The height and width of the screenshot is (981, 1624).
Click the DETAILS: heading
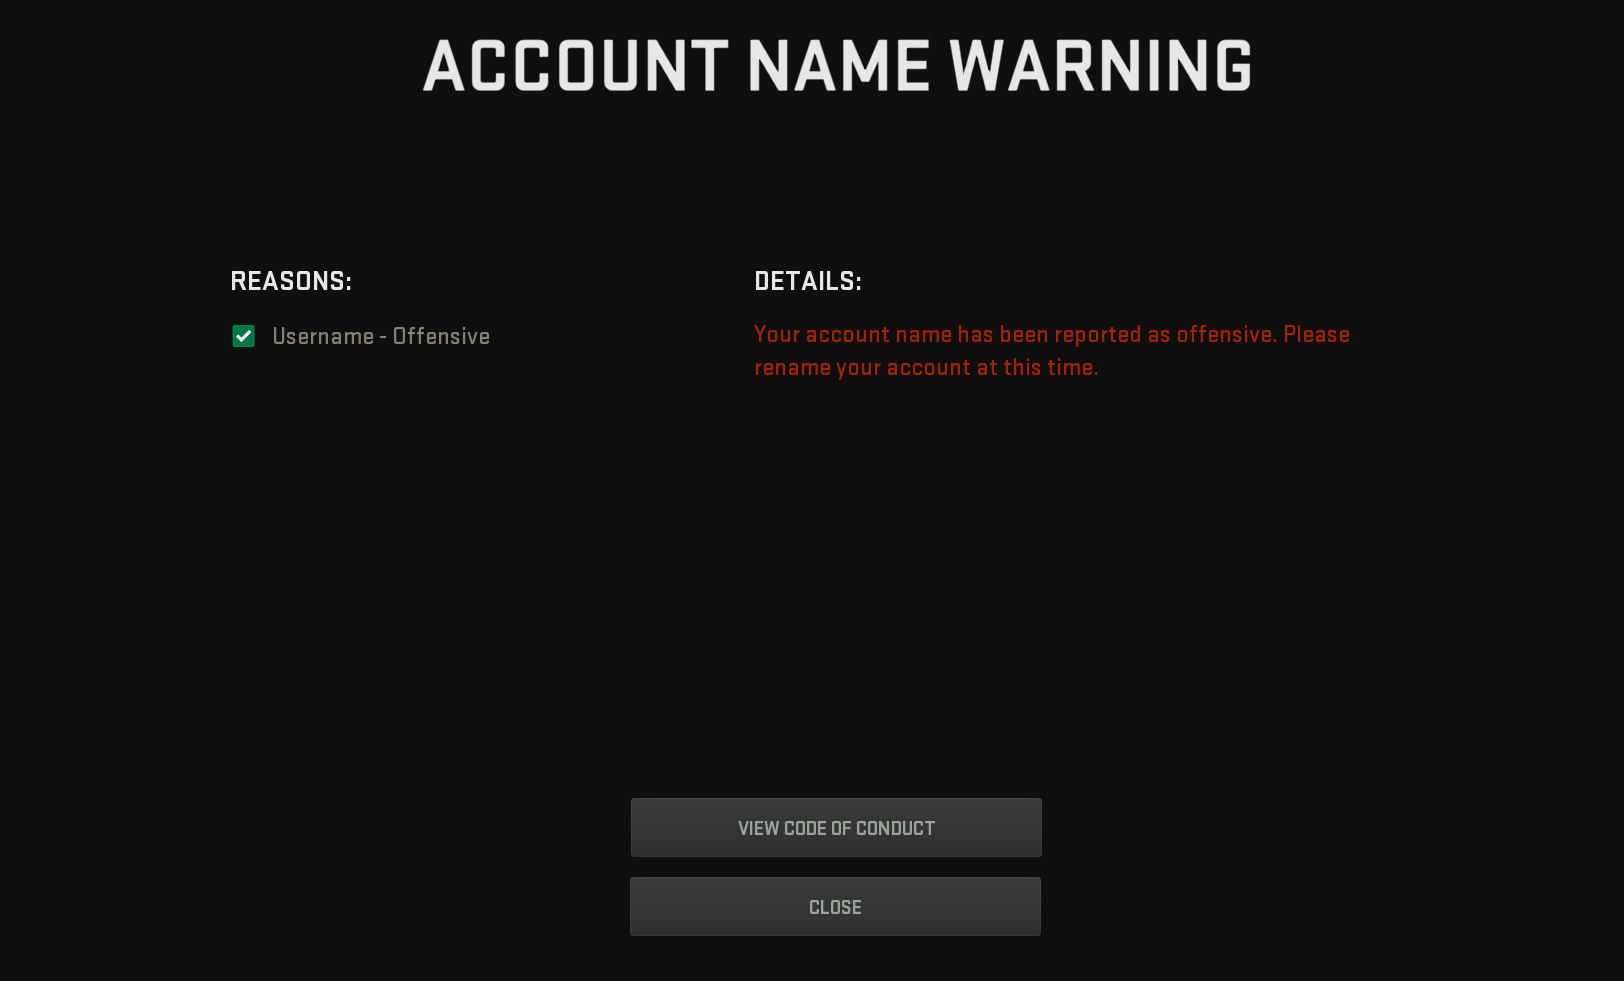pos(808,282)
